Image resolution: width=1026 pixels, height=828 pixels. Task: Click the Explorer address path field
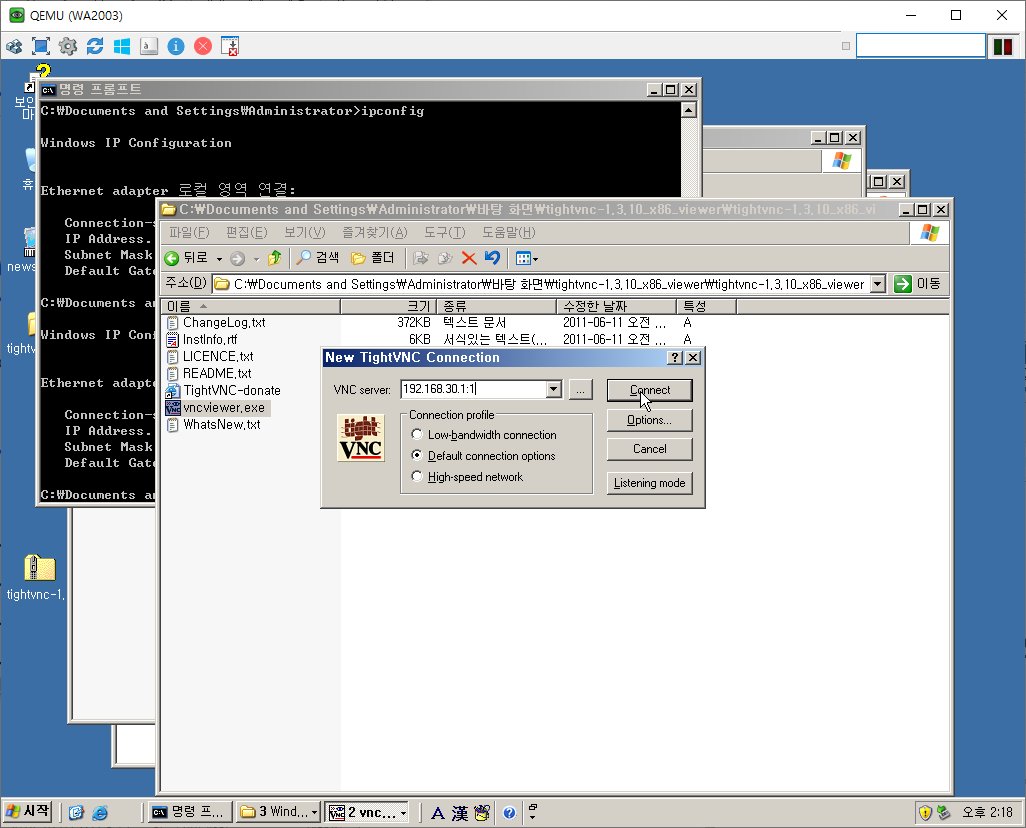(541, 284)
